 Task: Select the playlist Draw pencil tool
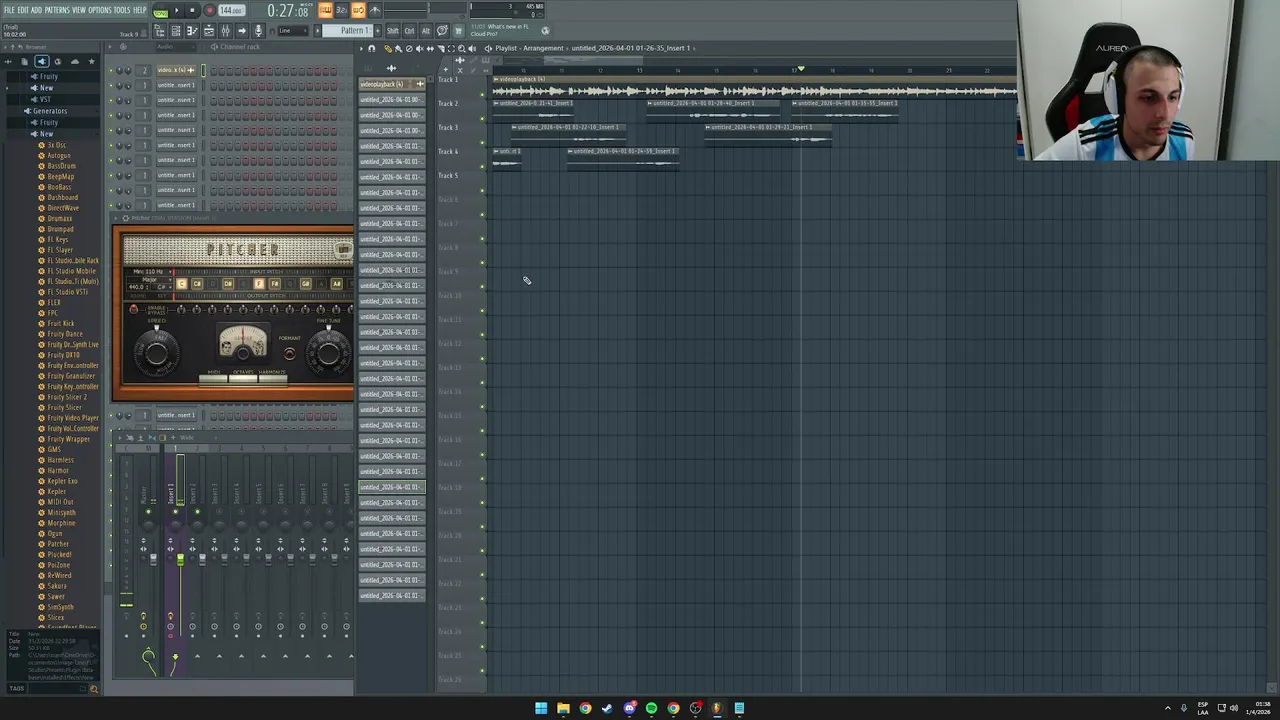388,48
